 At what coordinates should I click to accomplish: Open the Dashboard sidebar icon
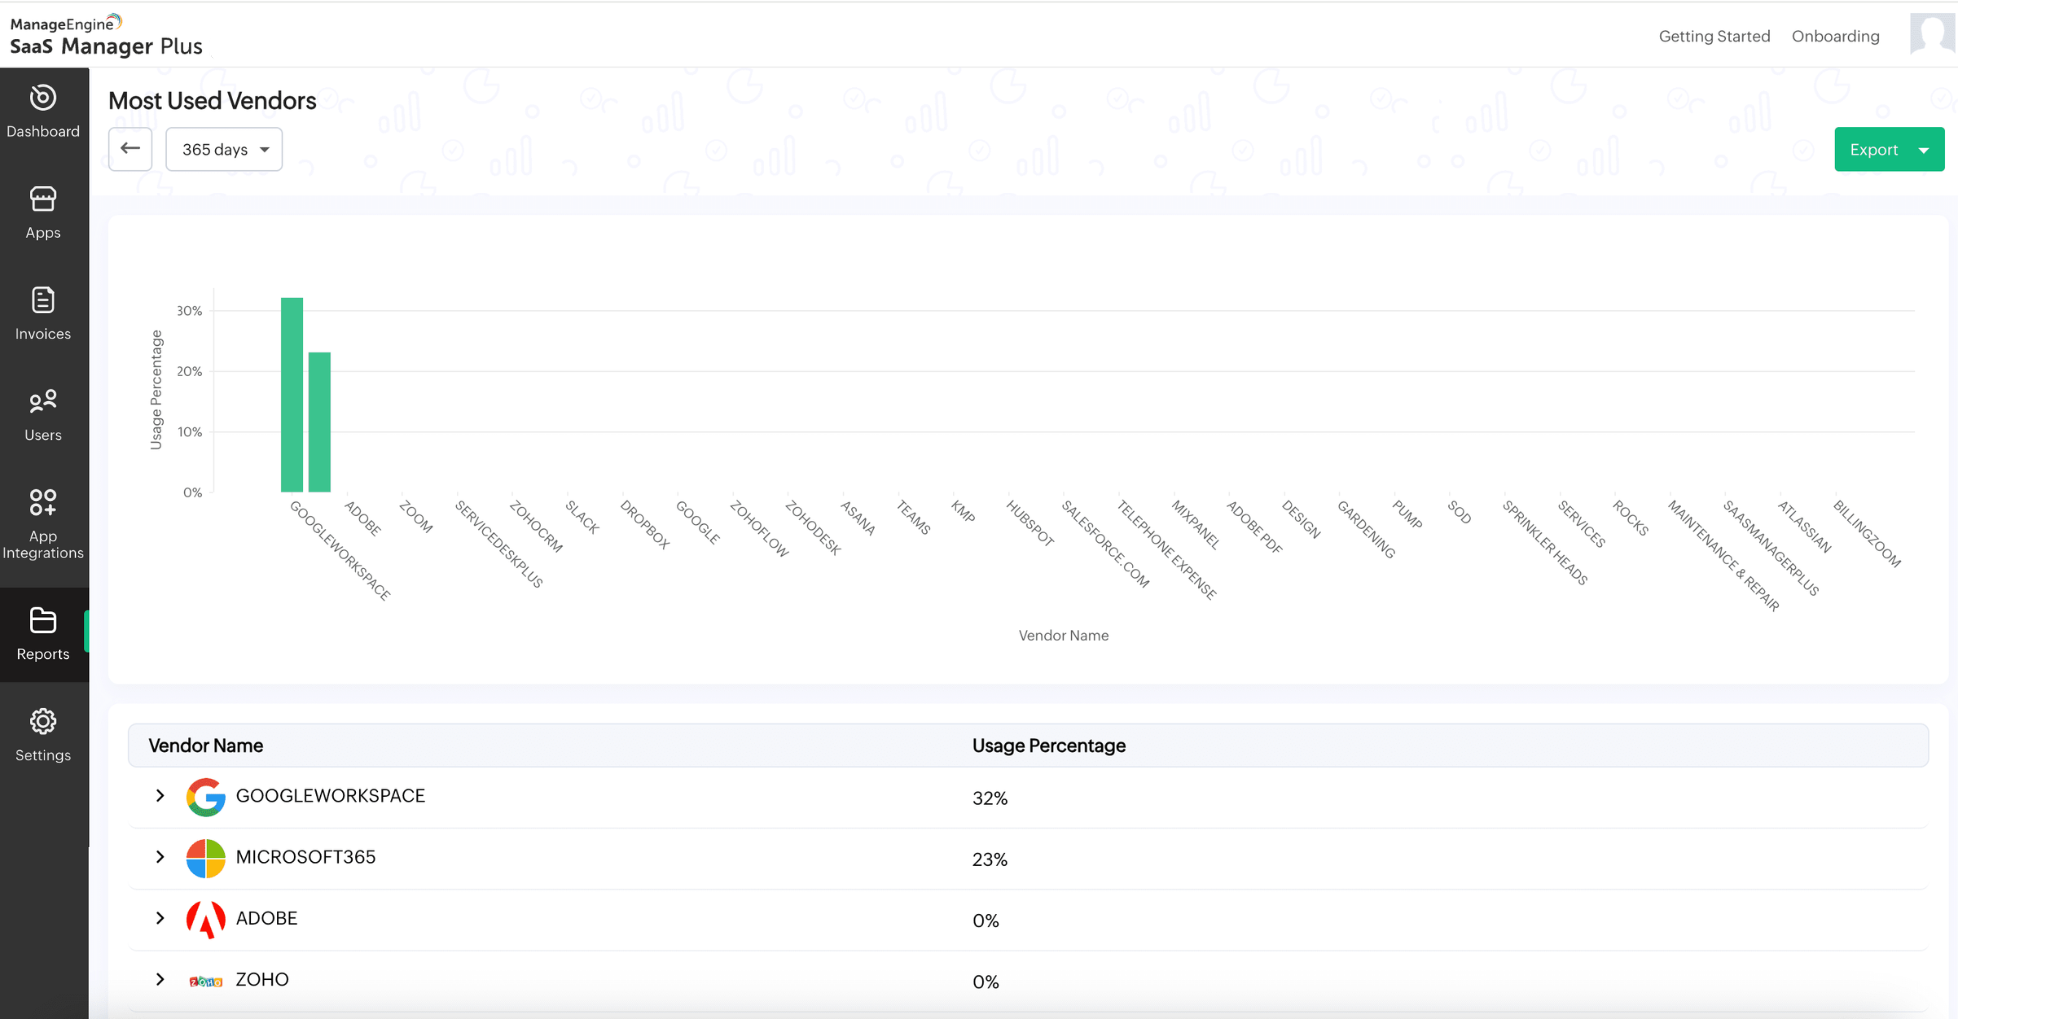[43, 98]
